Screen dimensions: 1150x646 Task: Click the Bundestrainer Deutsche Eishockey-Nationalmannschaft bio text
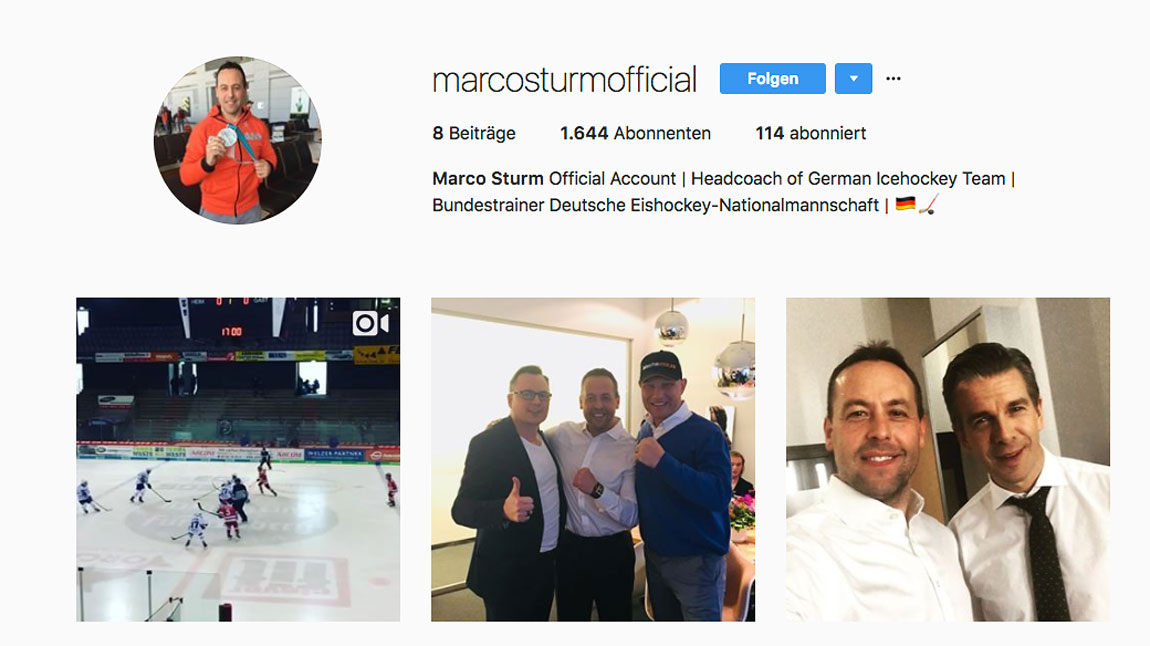click(x=655, y=205)
